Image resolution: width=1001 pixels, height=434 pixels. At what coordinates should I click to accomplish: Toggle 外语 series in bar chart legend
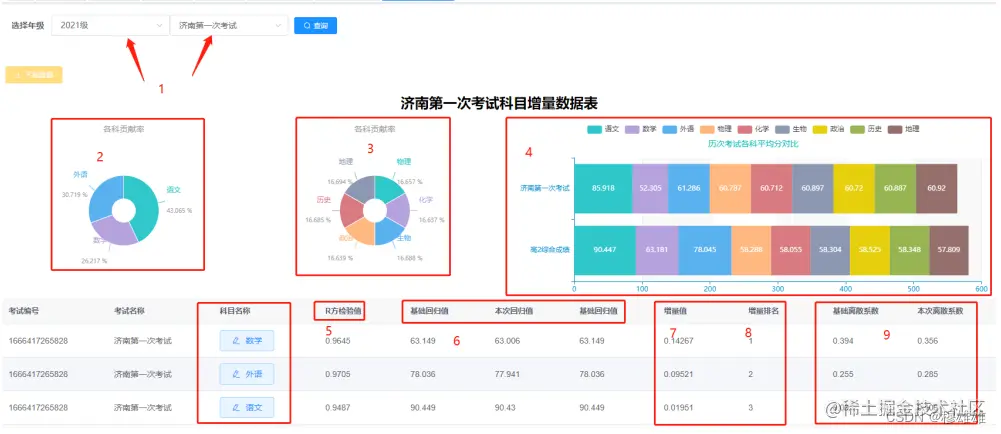coord(679,129)
